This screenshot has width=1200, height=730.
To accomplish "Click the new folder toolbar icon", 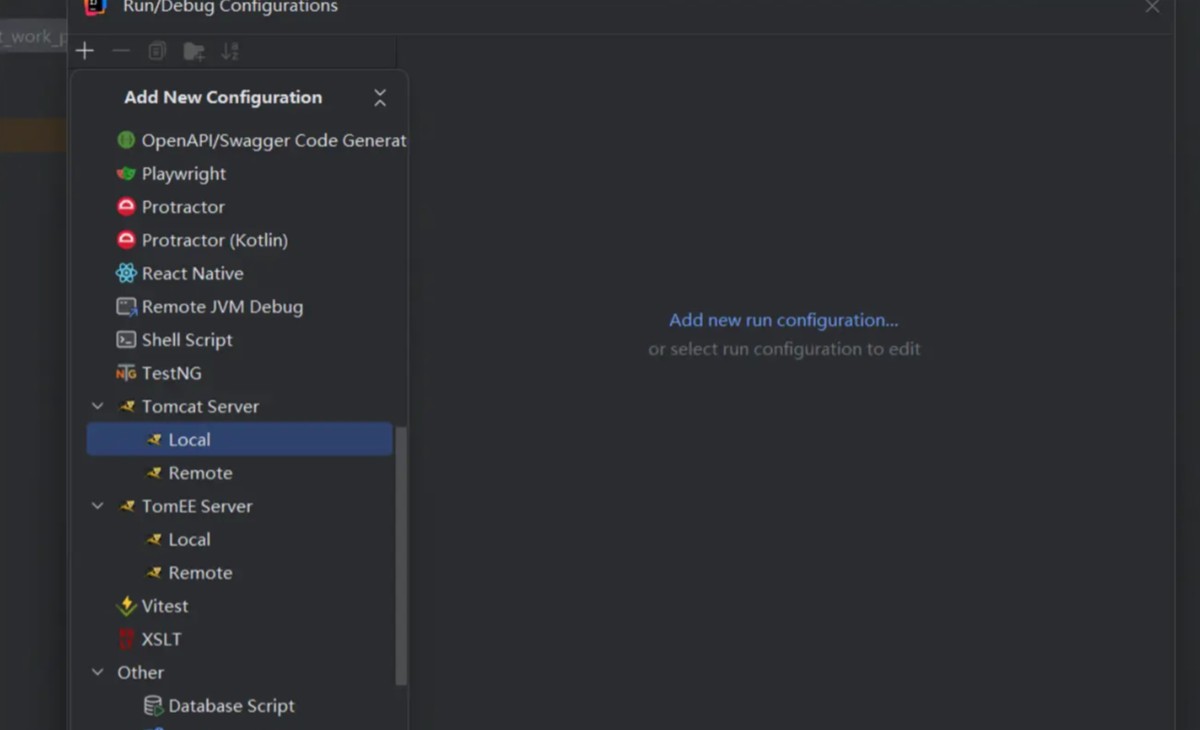I will pyautogui.click(x=194, y=51).
